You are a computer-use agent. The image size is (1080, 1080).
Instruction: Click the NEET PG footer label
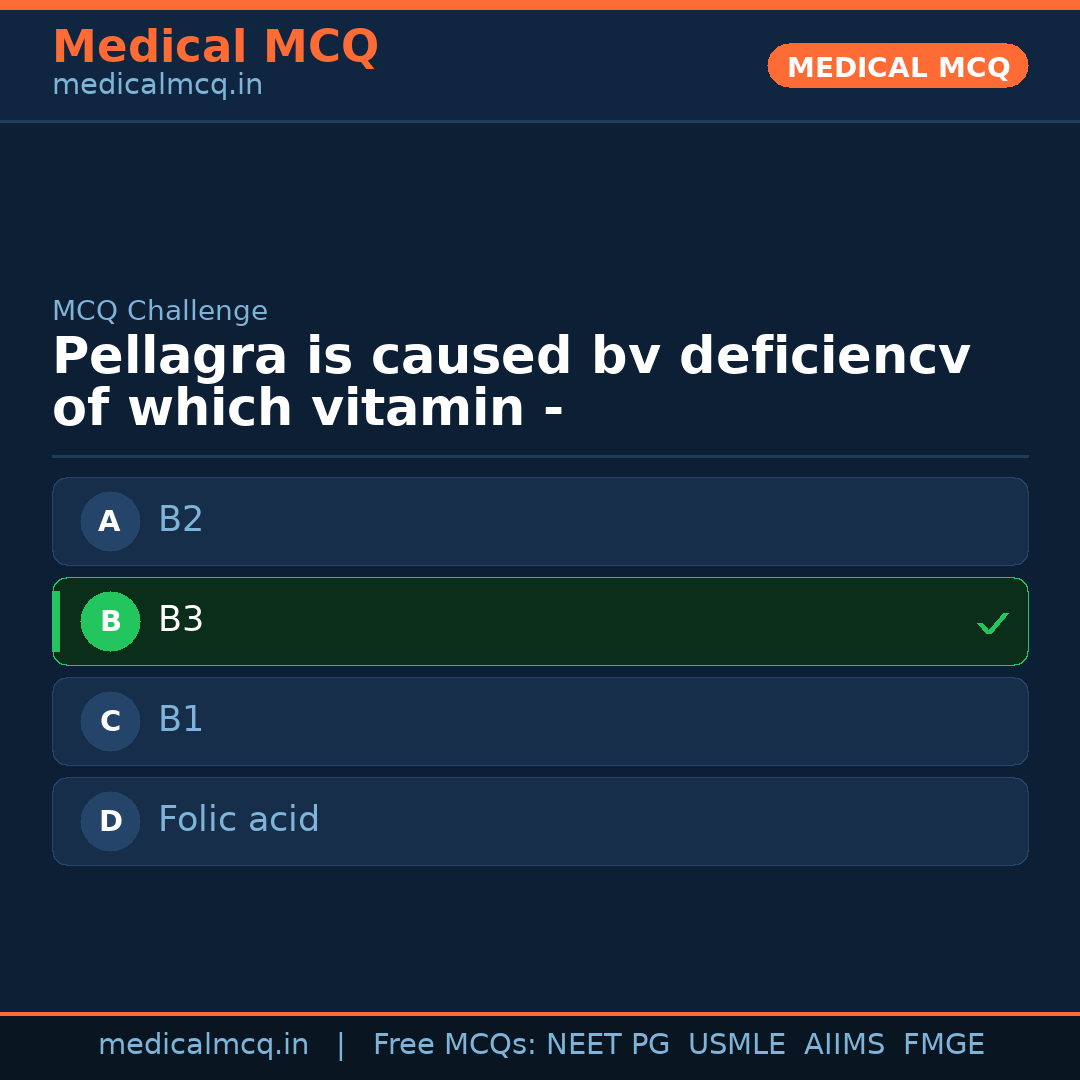[x=608, y=1045]
